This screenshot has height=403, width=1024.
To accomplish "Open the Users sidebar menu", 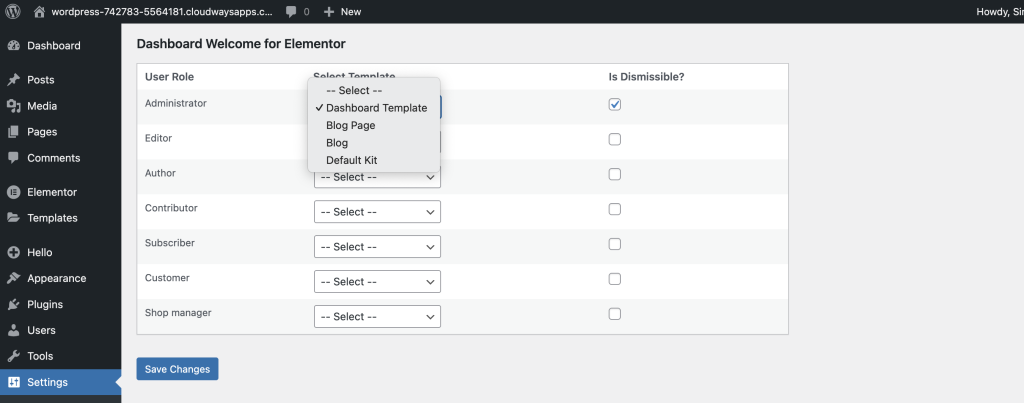I will pos(41,330).
